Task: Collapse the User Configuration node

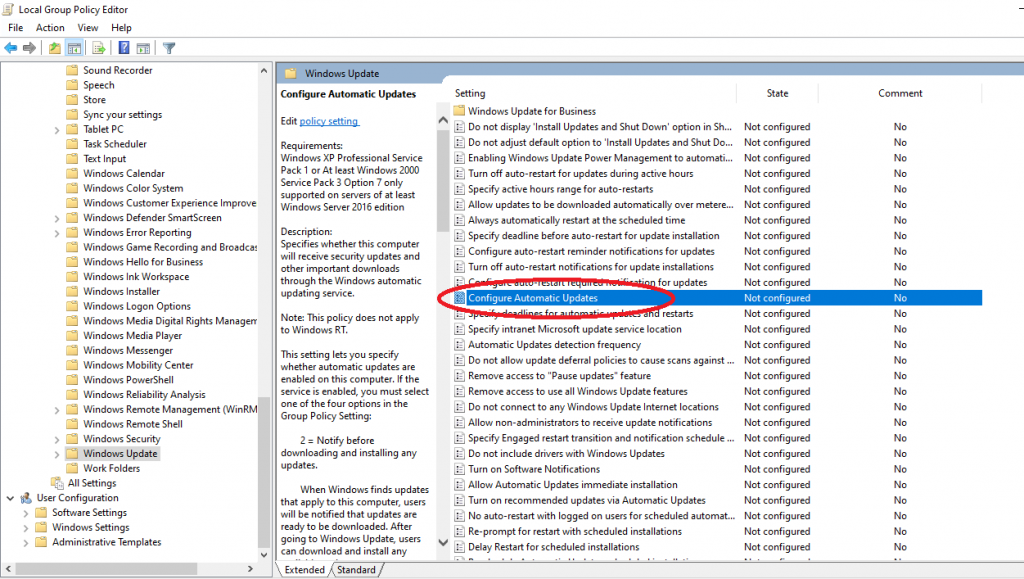Action: pyautogui.click(x=10, y=497)
